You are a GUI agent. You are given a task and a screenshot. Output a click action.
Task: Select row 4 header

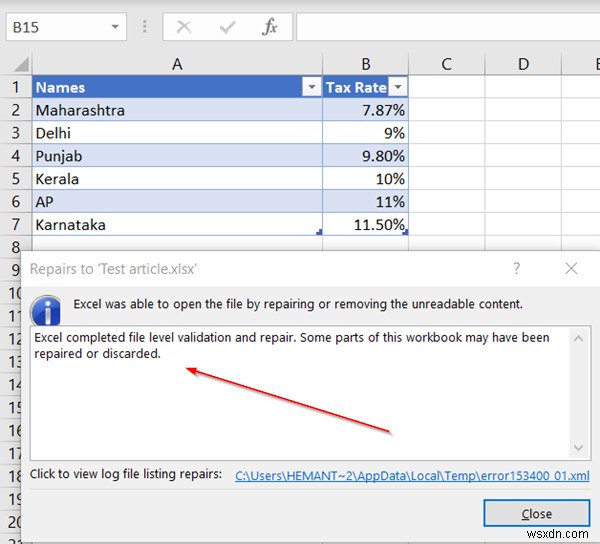[16, 156]
